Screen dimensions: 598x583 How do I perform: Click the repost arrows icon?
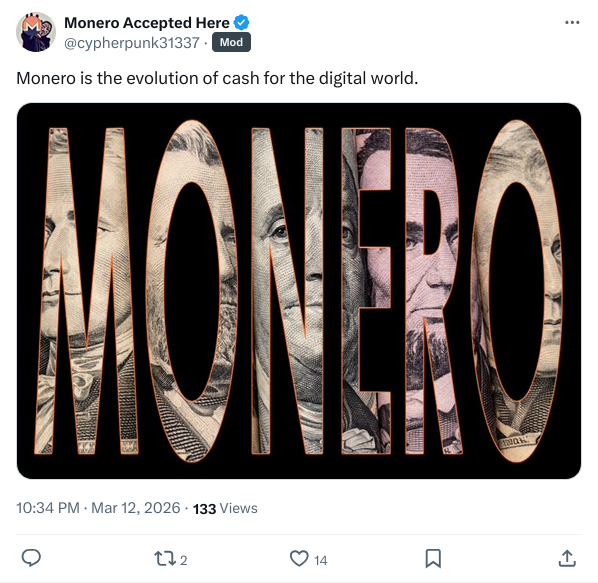click(165, 559)
